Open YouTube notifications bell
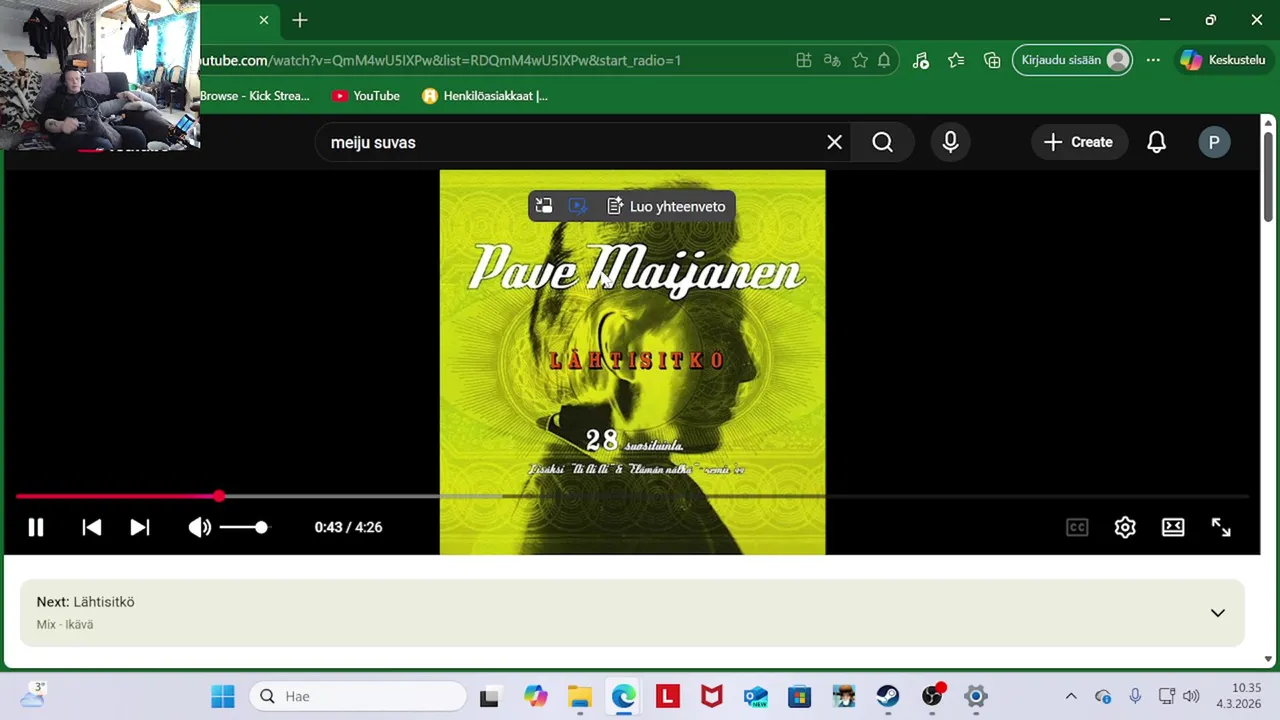1280x720 pixels. coord(1156,142)
